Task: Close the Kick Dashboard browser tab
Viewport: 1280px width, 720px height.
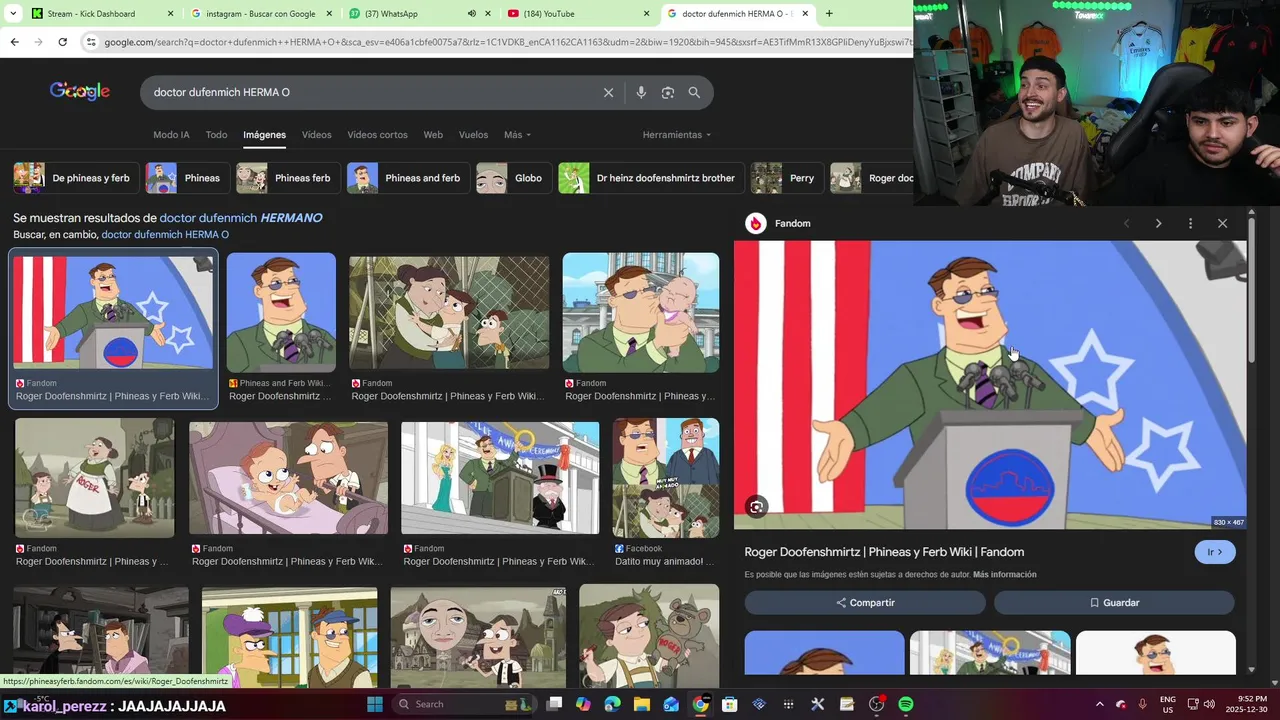Action: point(170,14)
